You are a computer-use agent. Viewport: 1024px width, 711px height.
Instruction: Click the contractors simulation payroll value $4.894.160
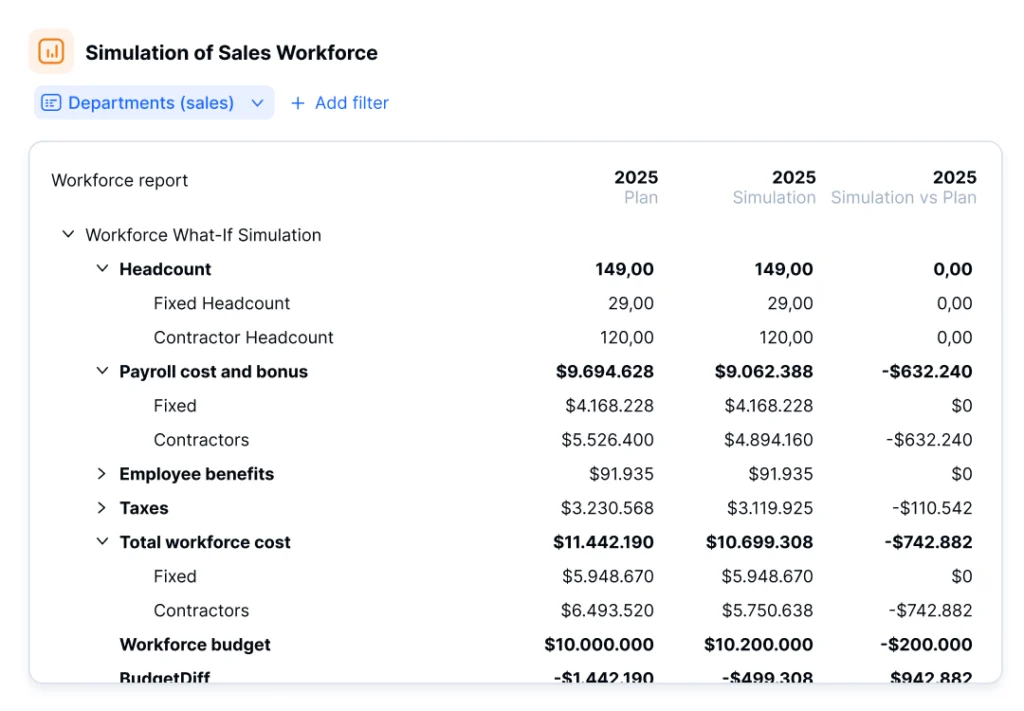(x=768, y=439)
